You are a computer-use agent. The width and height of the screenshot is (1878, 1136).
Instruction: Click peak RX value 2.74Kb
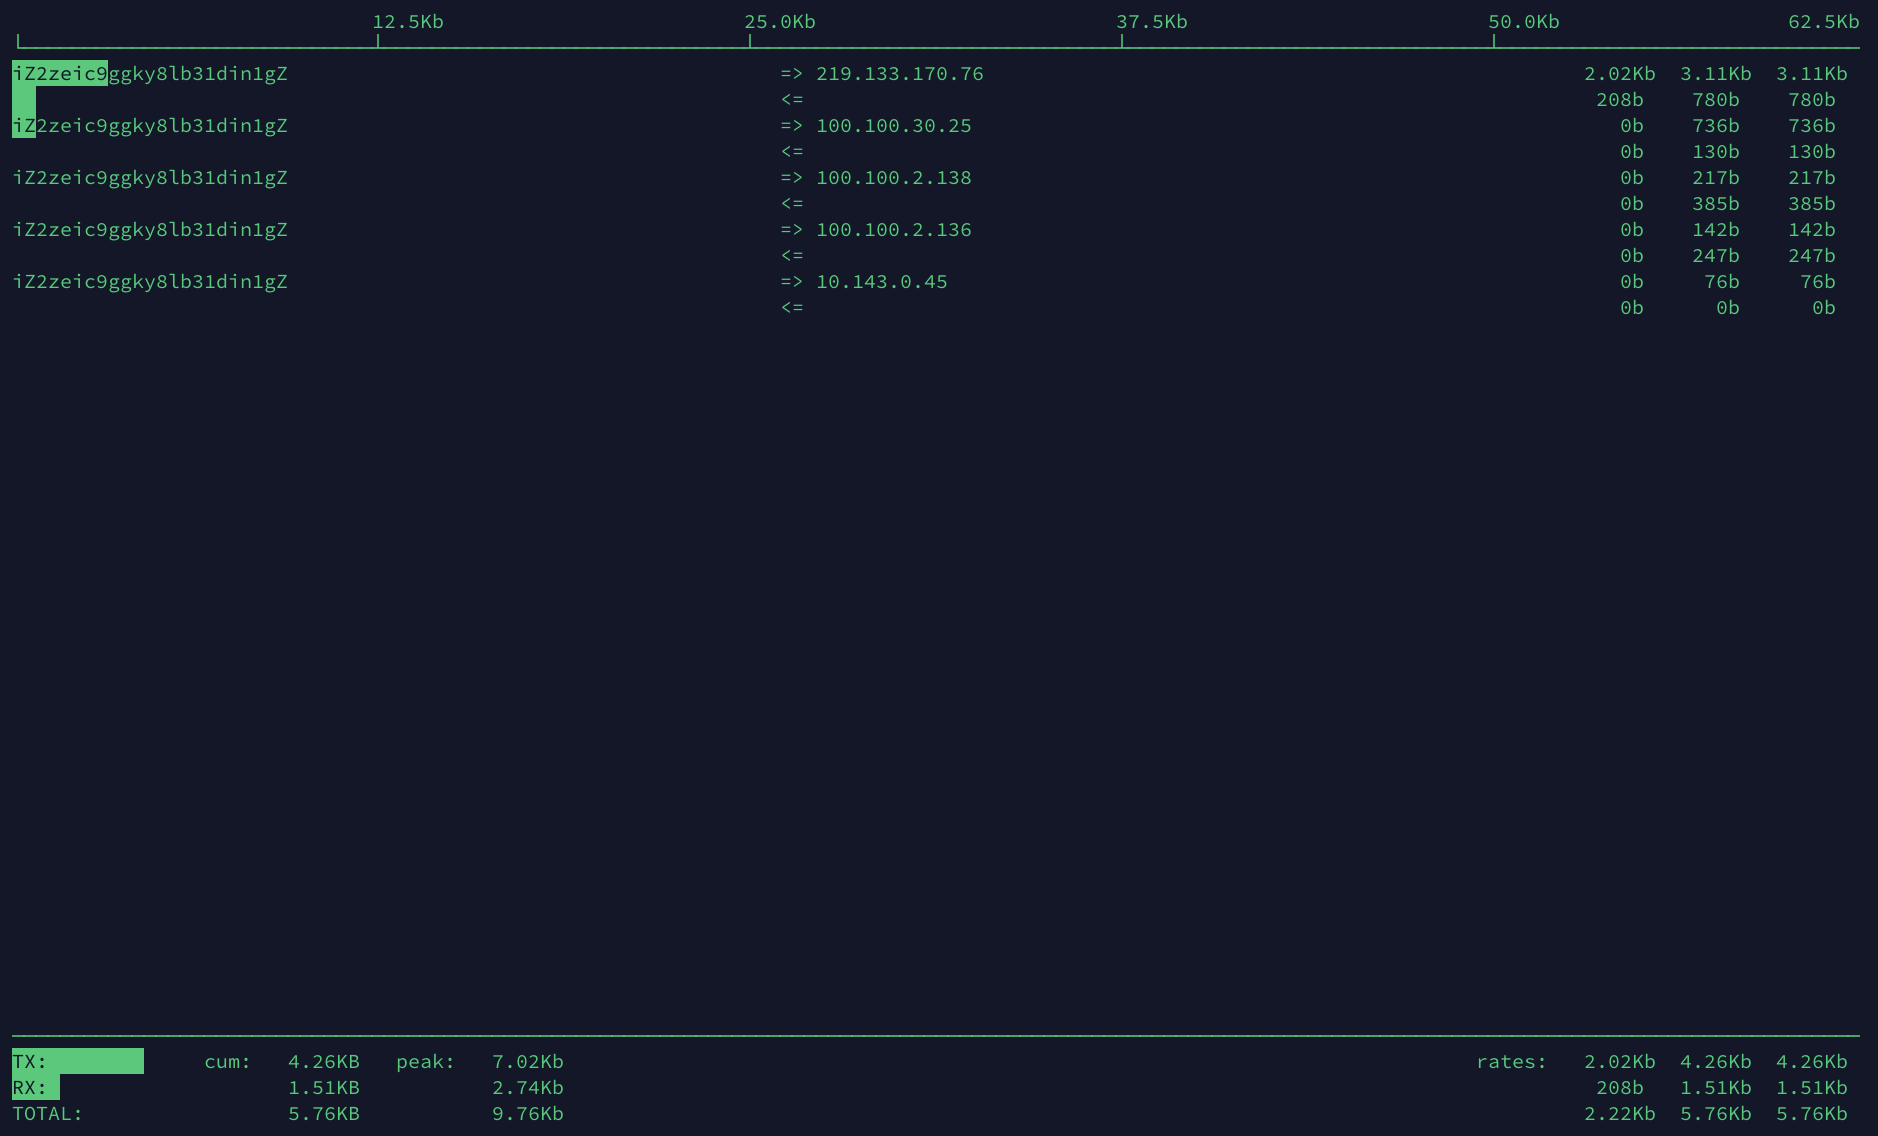click(x=528, y=1088)
